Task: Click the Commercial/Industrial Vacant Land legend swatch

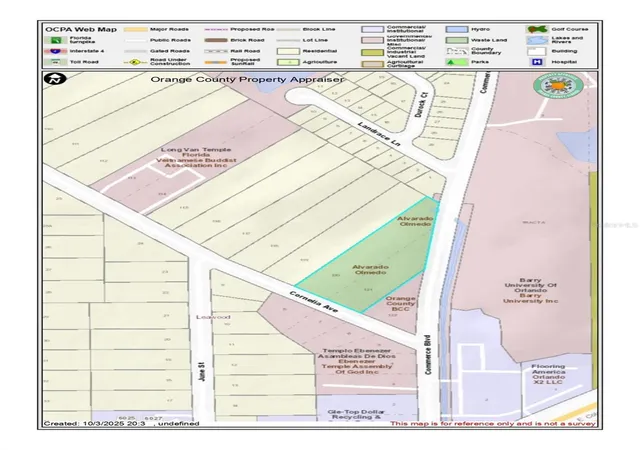Action: click(x=372, y=52)
